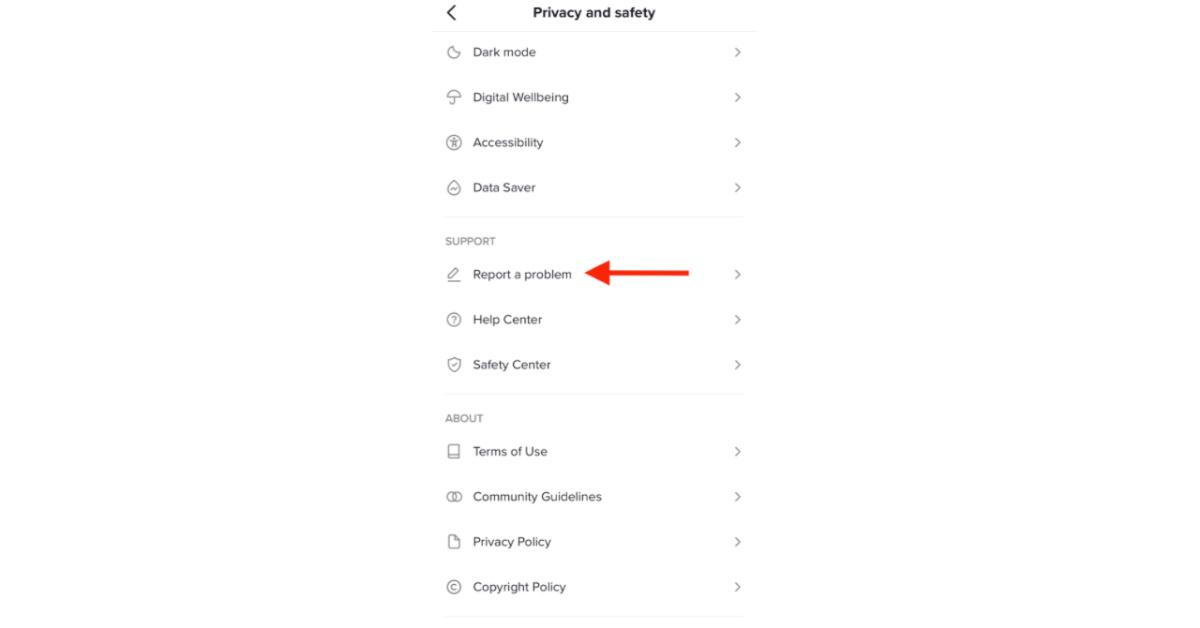Expand the Community Guidelines chevron
The image size is (1200, 628).
point(737,496)
